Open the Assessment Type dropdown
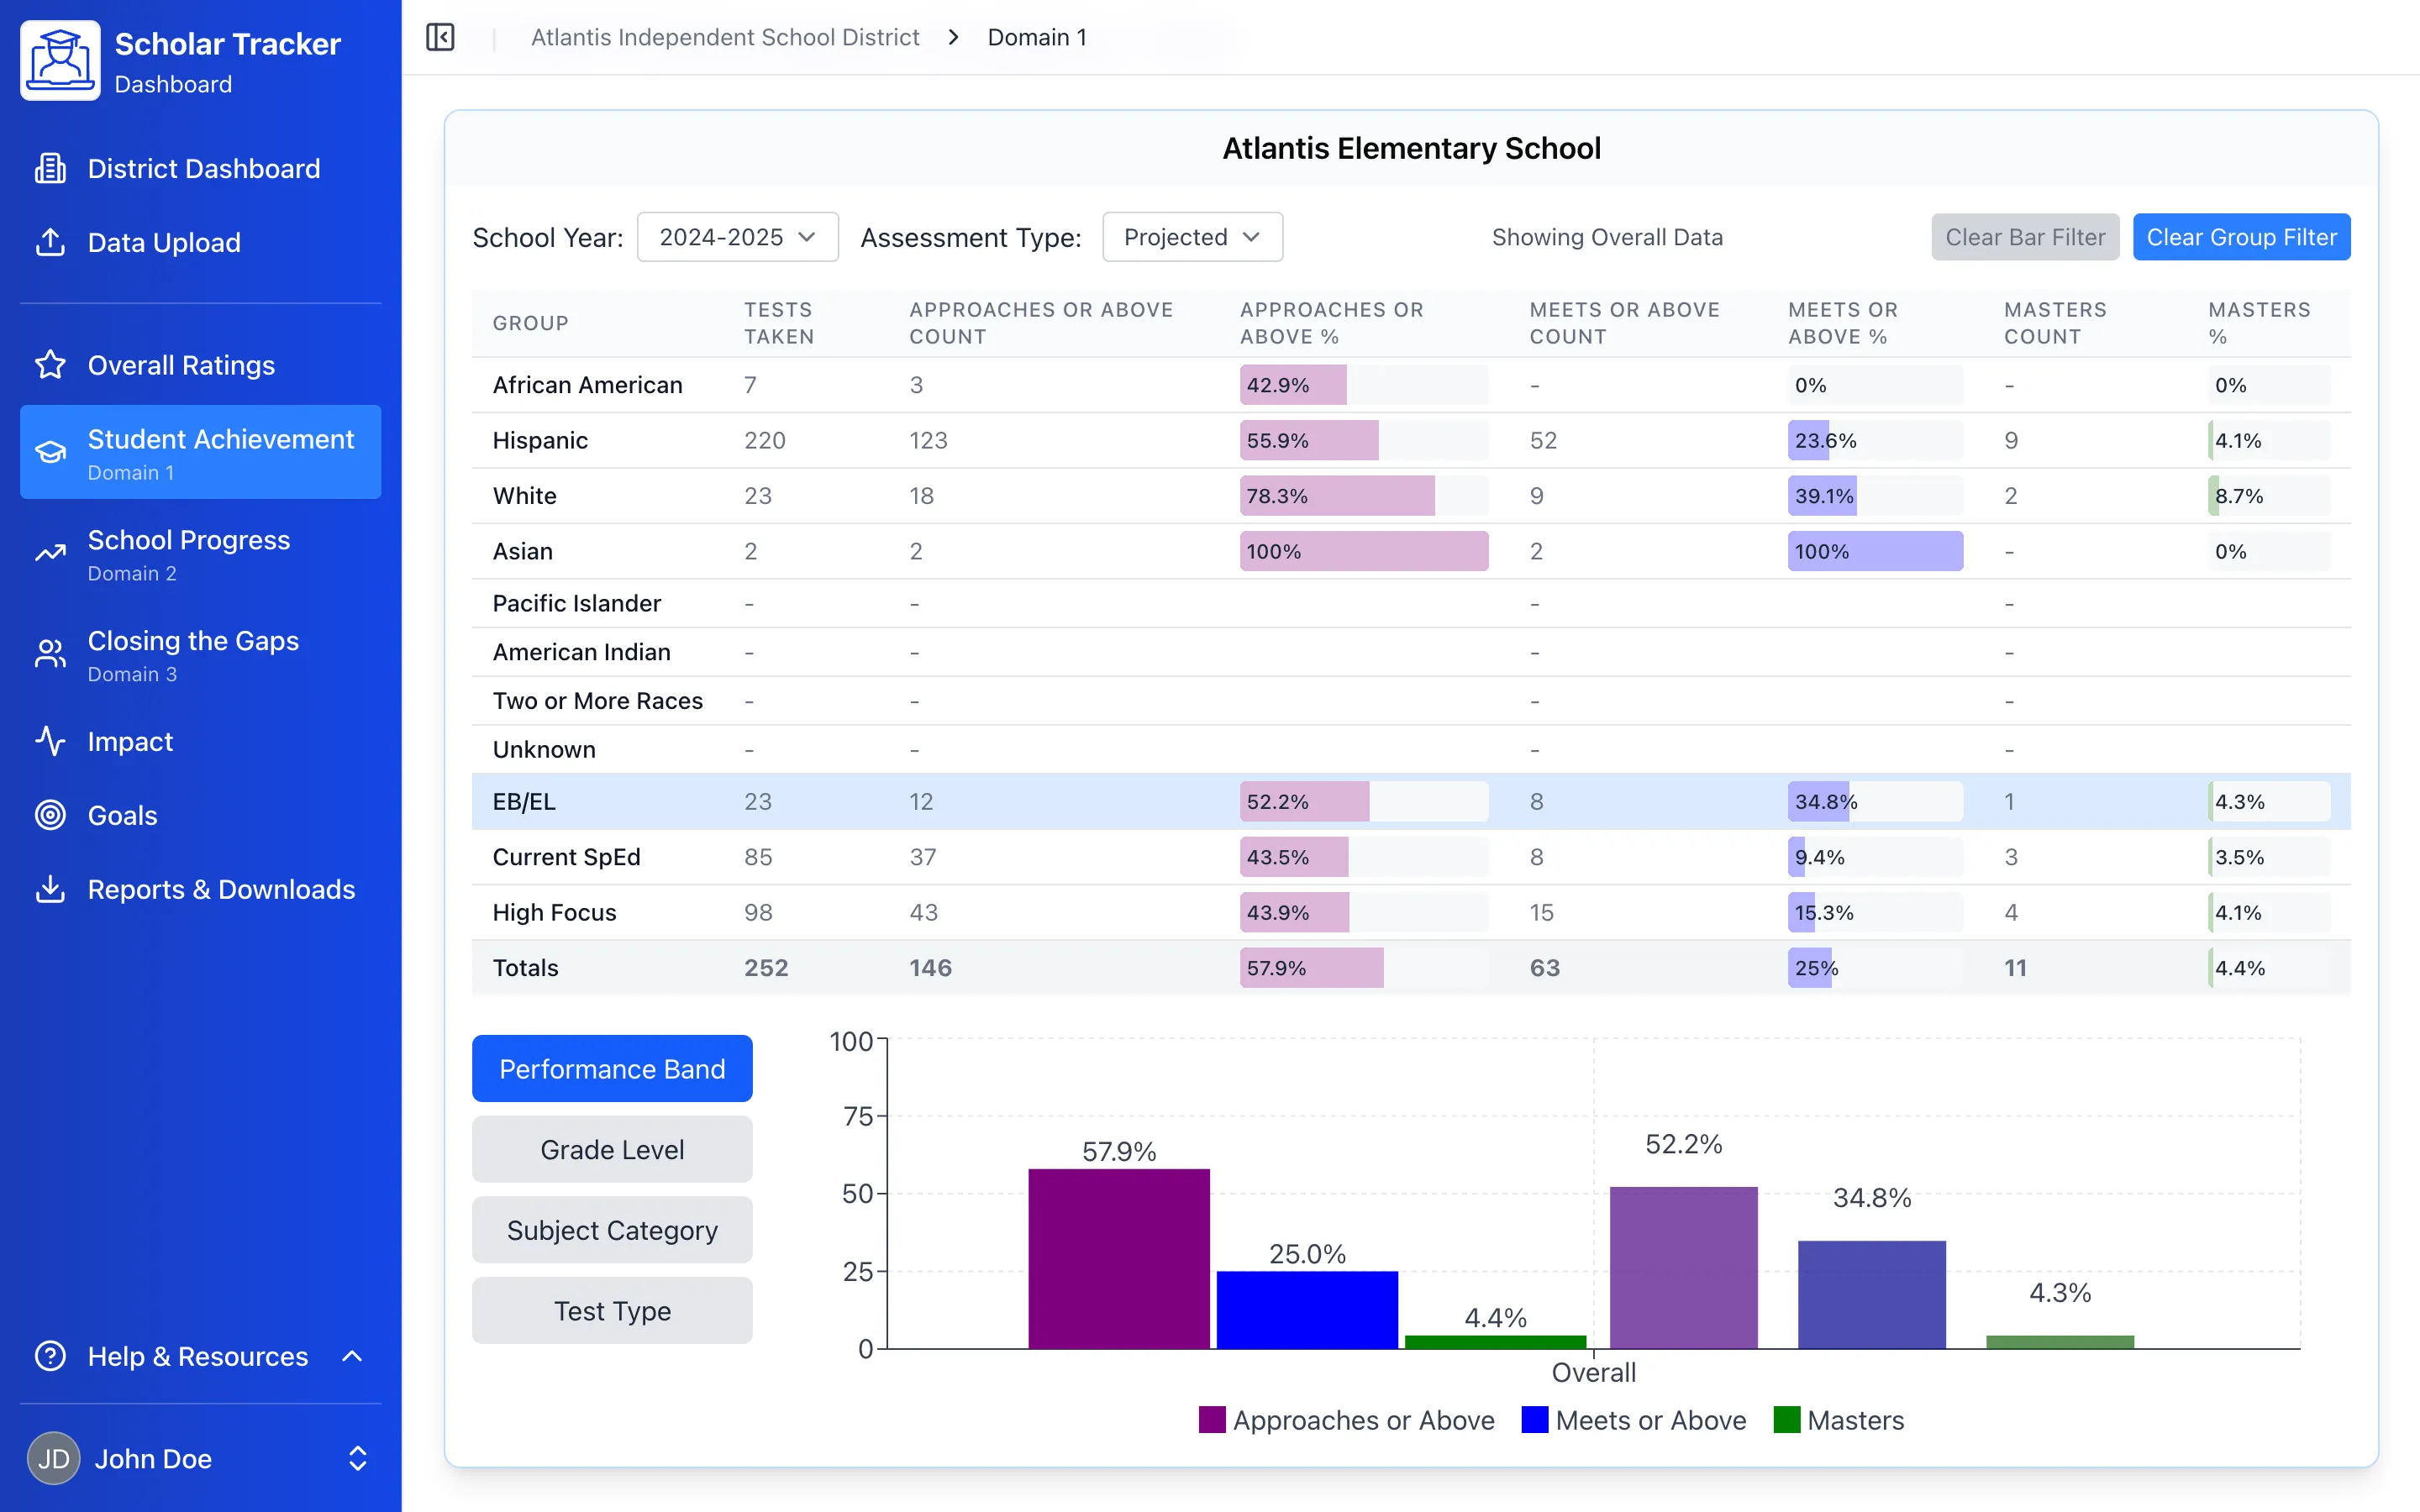Image resolution: width=2420 pixels, height=1512 pixels. (1191, 237)
